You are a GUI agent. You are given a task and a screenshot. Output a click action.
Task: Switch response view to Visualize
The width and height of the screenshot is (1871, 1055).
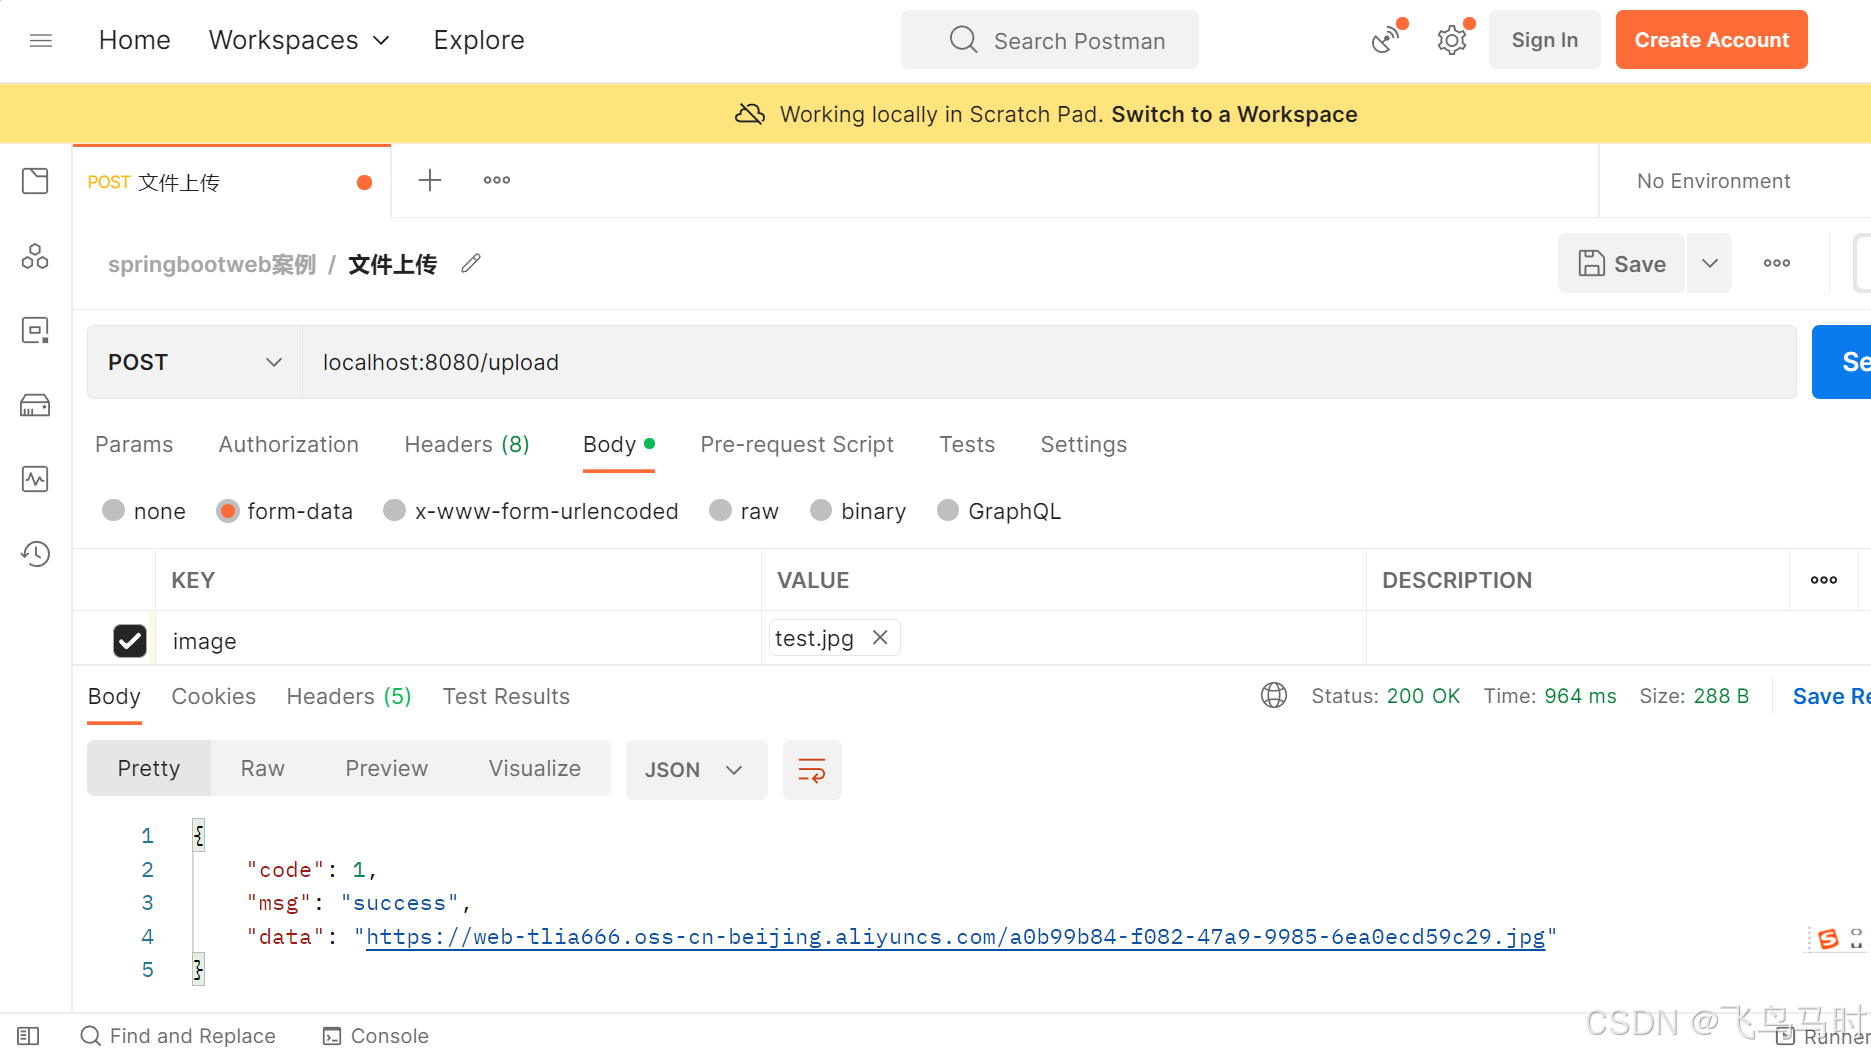pyautogui.click(x=535, y=768)
